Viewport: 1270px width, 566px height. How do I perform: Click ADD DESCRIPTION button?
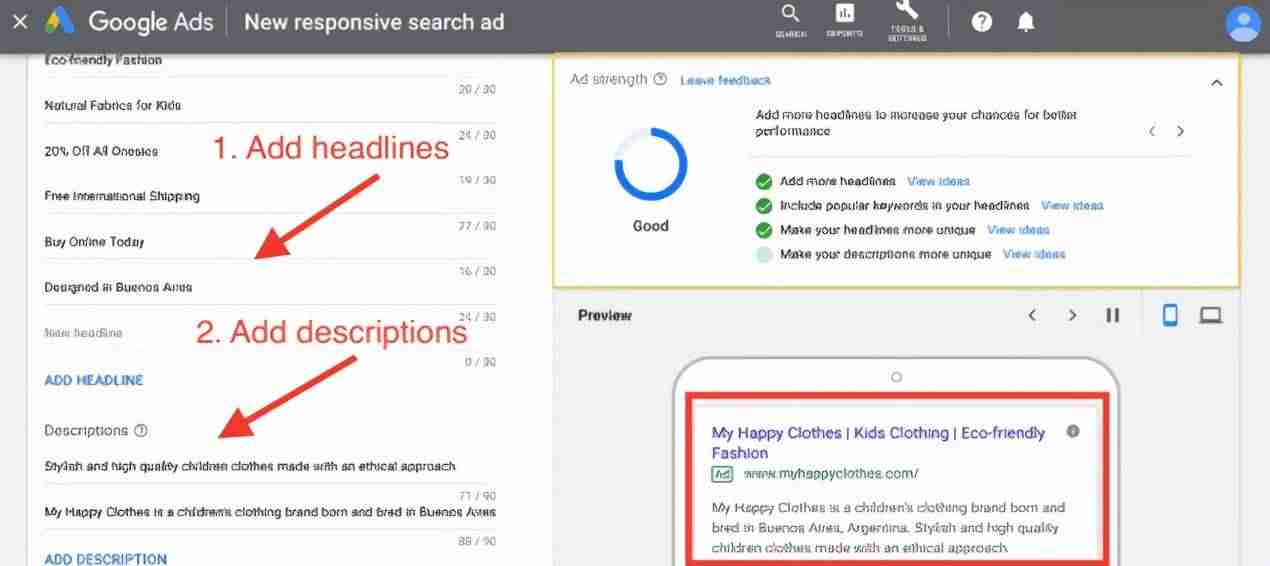pos(106,559)
